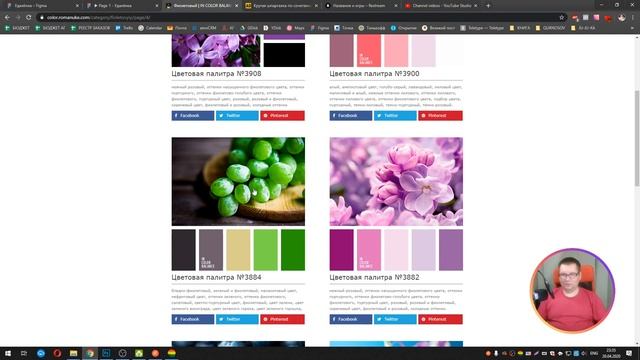This screenshot has width=640, height=360.
Task: Select light green swatch in palette №3884
Action: tap(266, 250)
